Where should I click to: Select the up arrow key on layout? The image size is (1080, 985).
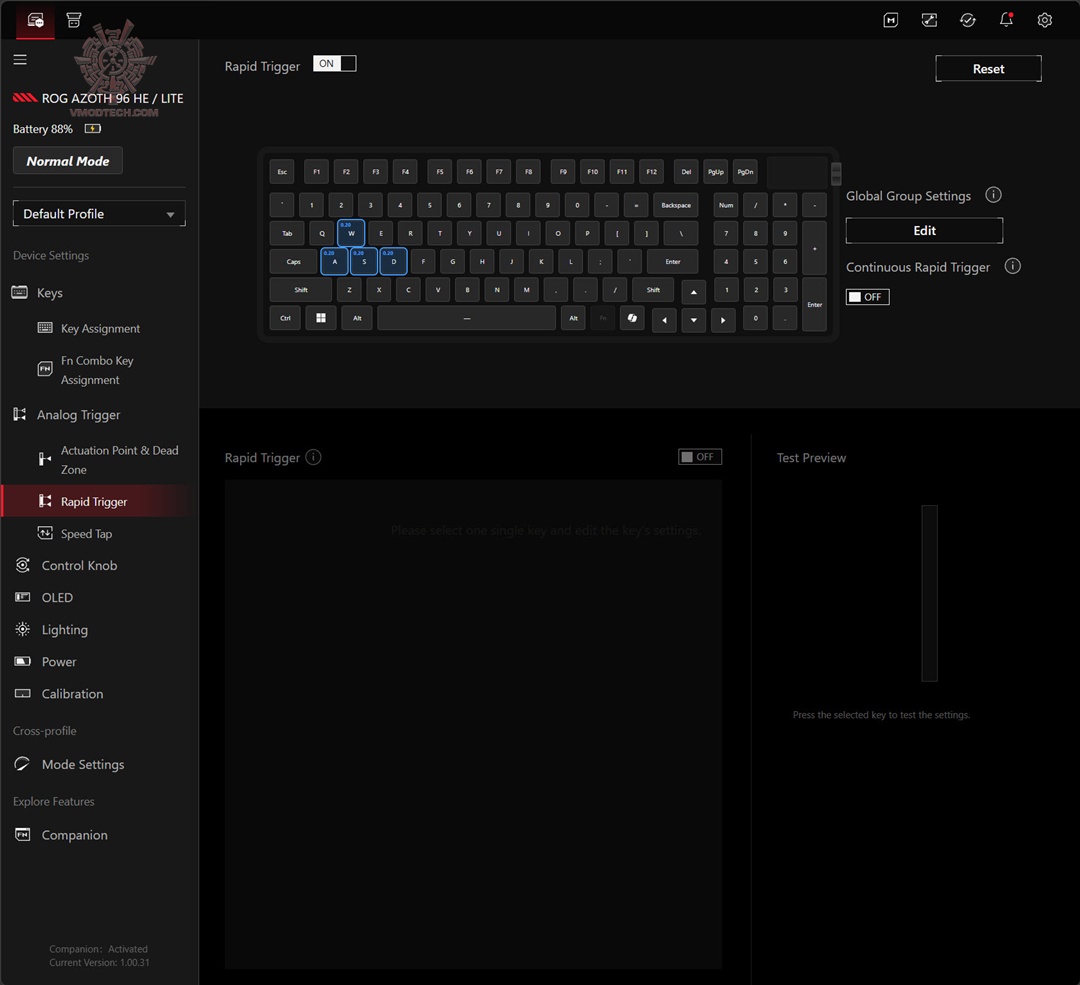[694, 292]
